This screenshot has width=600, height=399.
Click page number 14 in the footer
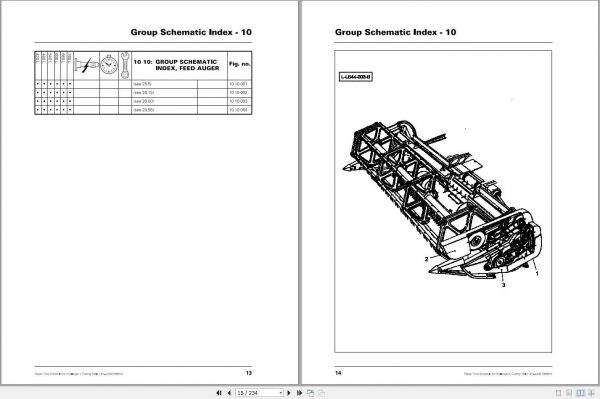coord(338,373)
